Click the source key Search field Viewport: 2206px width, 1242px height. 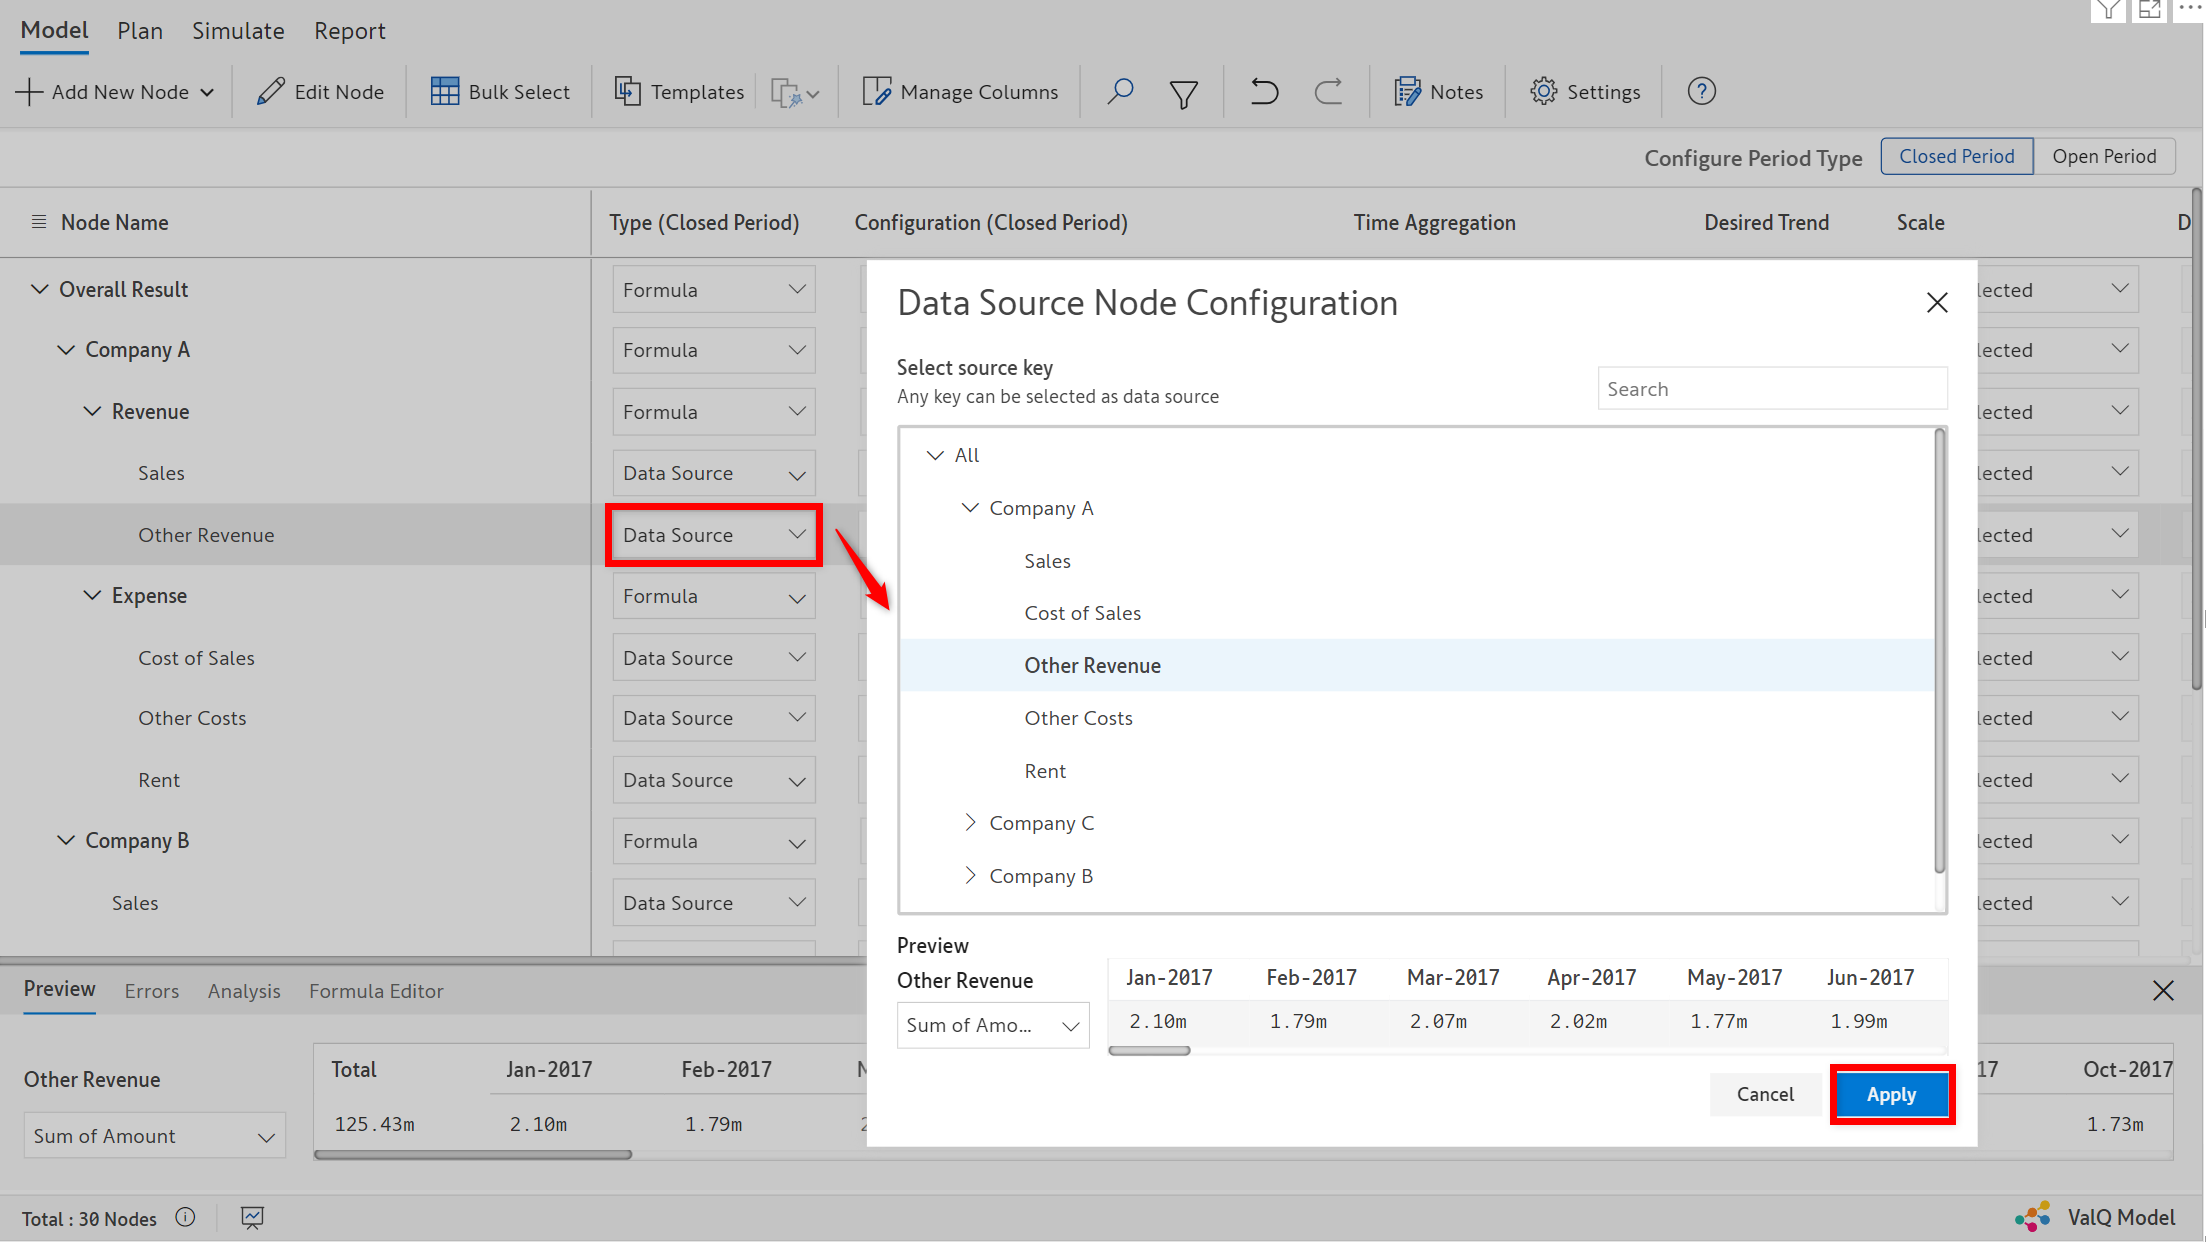1771,389
